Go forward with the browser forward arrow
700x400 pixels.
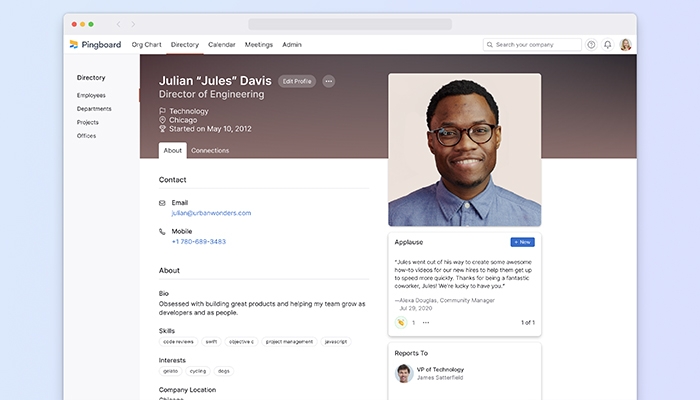point(133,24)
